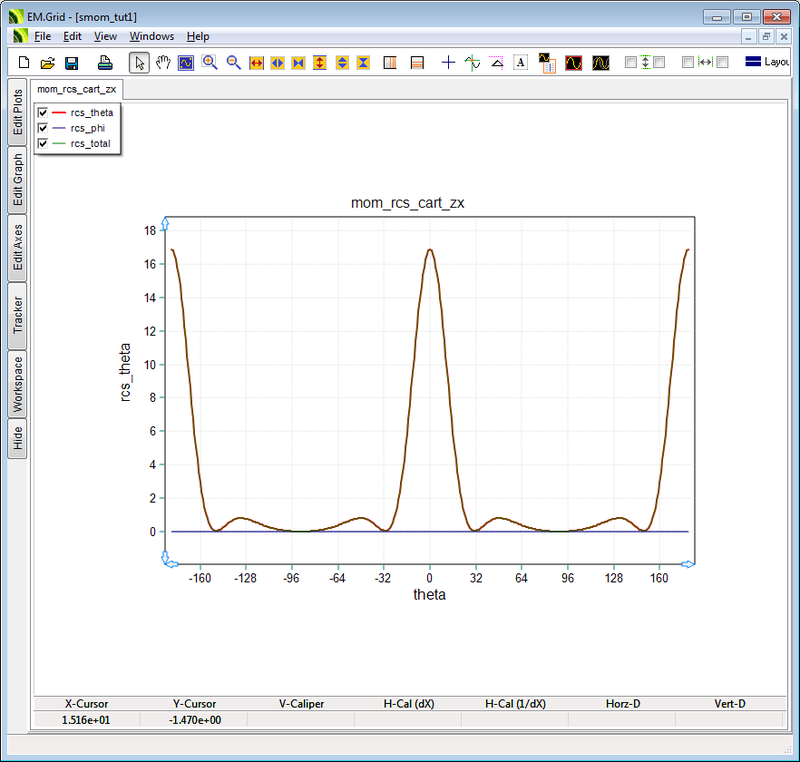Toggle the rcs_total checkbox off

[42, 142]
